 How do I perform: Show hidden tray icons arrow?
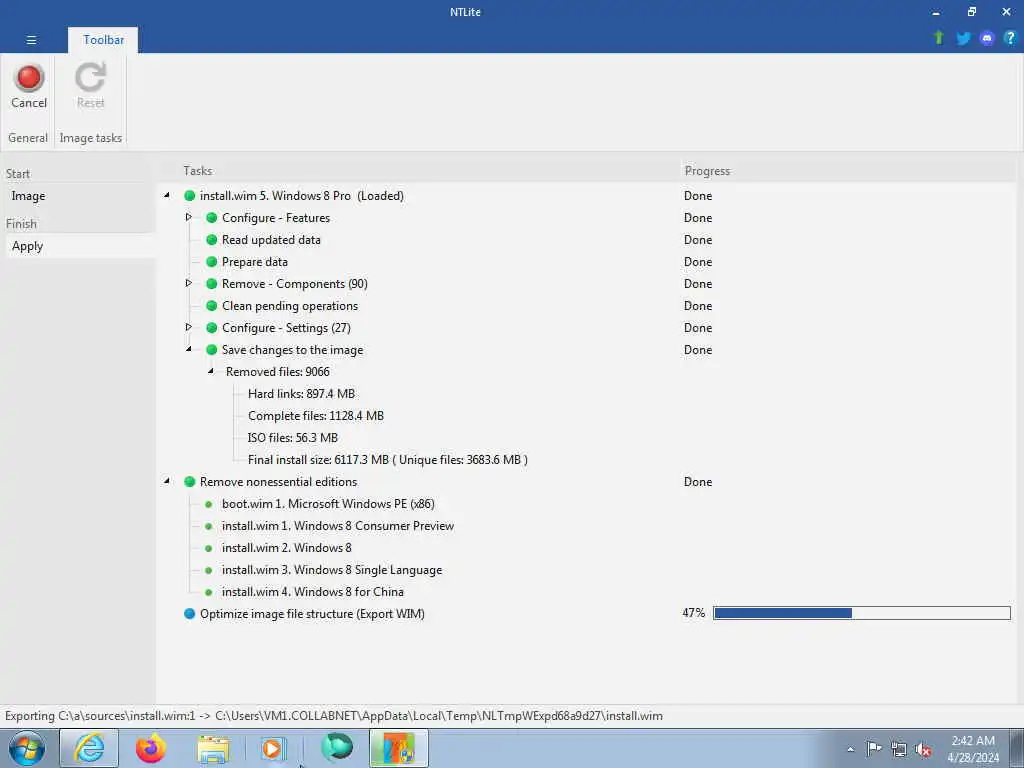850,749
